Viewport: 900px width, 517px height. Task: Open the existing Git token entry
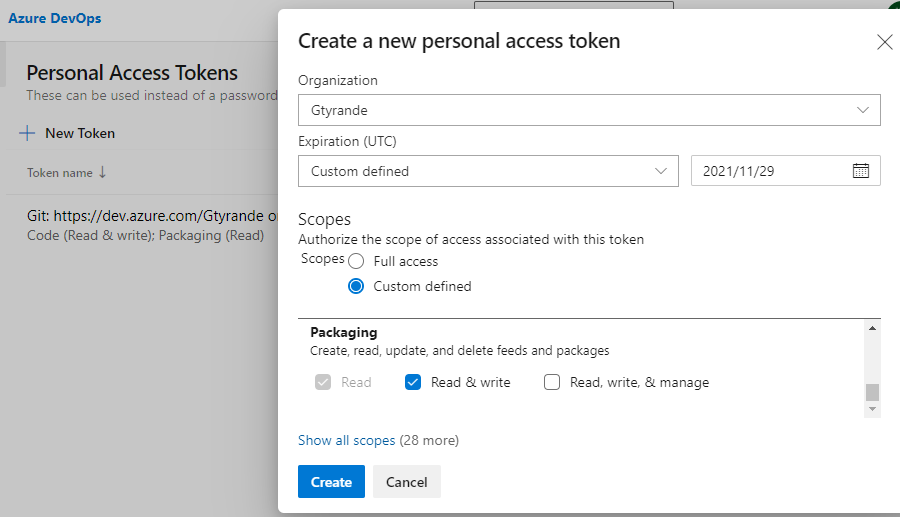point(151,216)
